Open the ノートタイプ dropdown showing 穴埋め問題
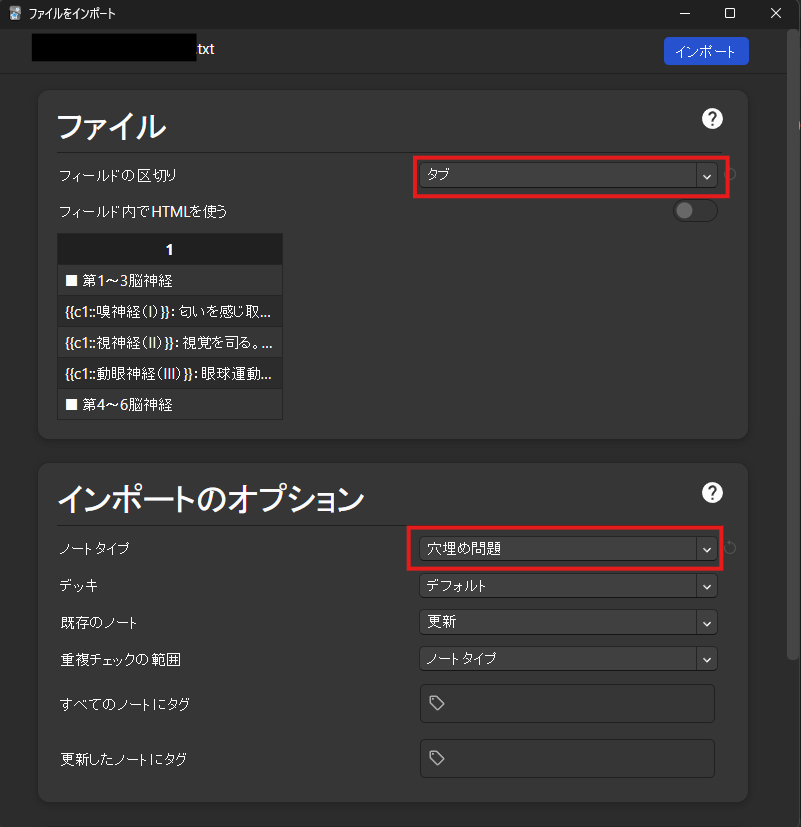This screenshot has height=827, width=801. pyautogui.click(x=565, y=548)
